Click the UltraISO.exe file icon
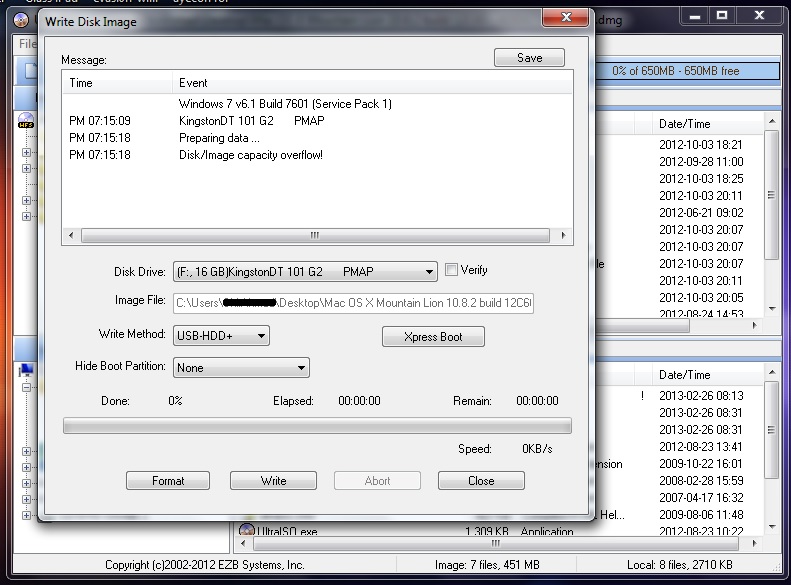The height and width of the screenshot is (585, 791). pos(247,530)
